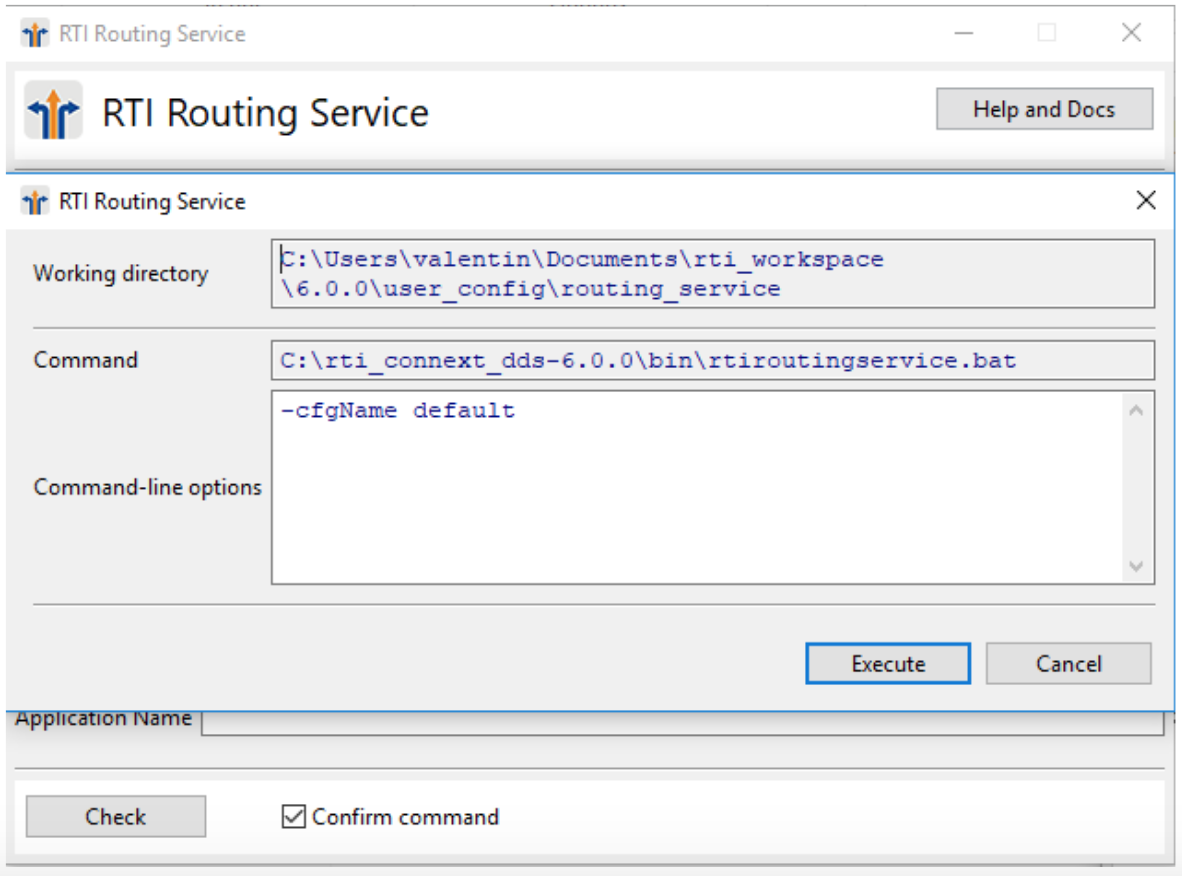Click the dialog title bar RTI icon

[35, 201]
